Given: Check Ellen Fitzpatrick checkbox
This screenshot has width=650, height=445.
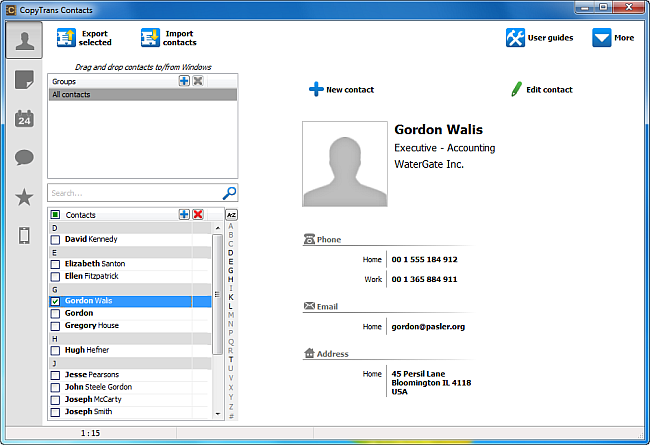Looking at the screenshot, I should coord(55,277).
